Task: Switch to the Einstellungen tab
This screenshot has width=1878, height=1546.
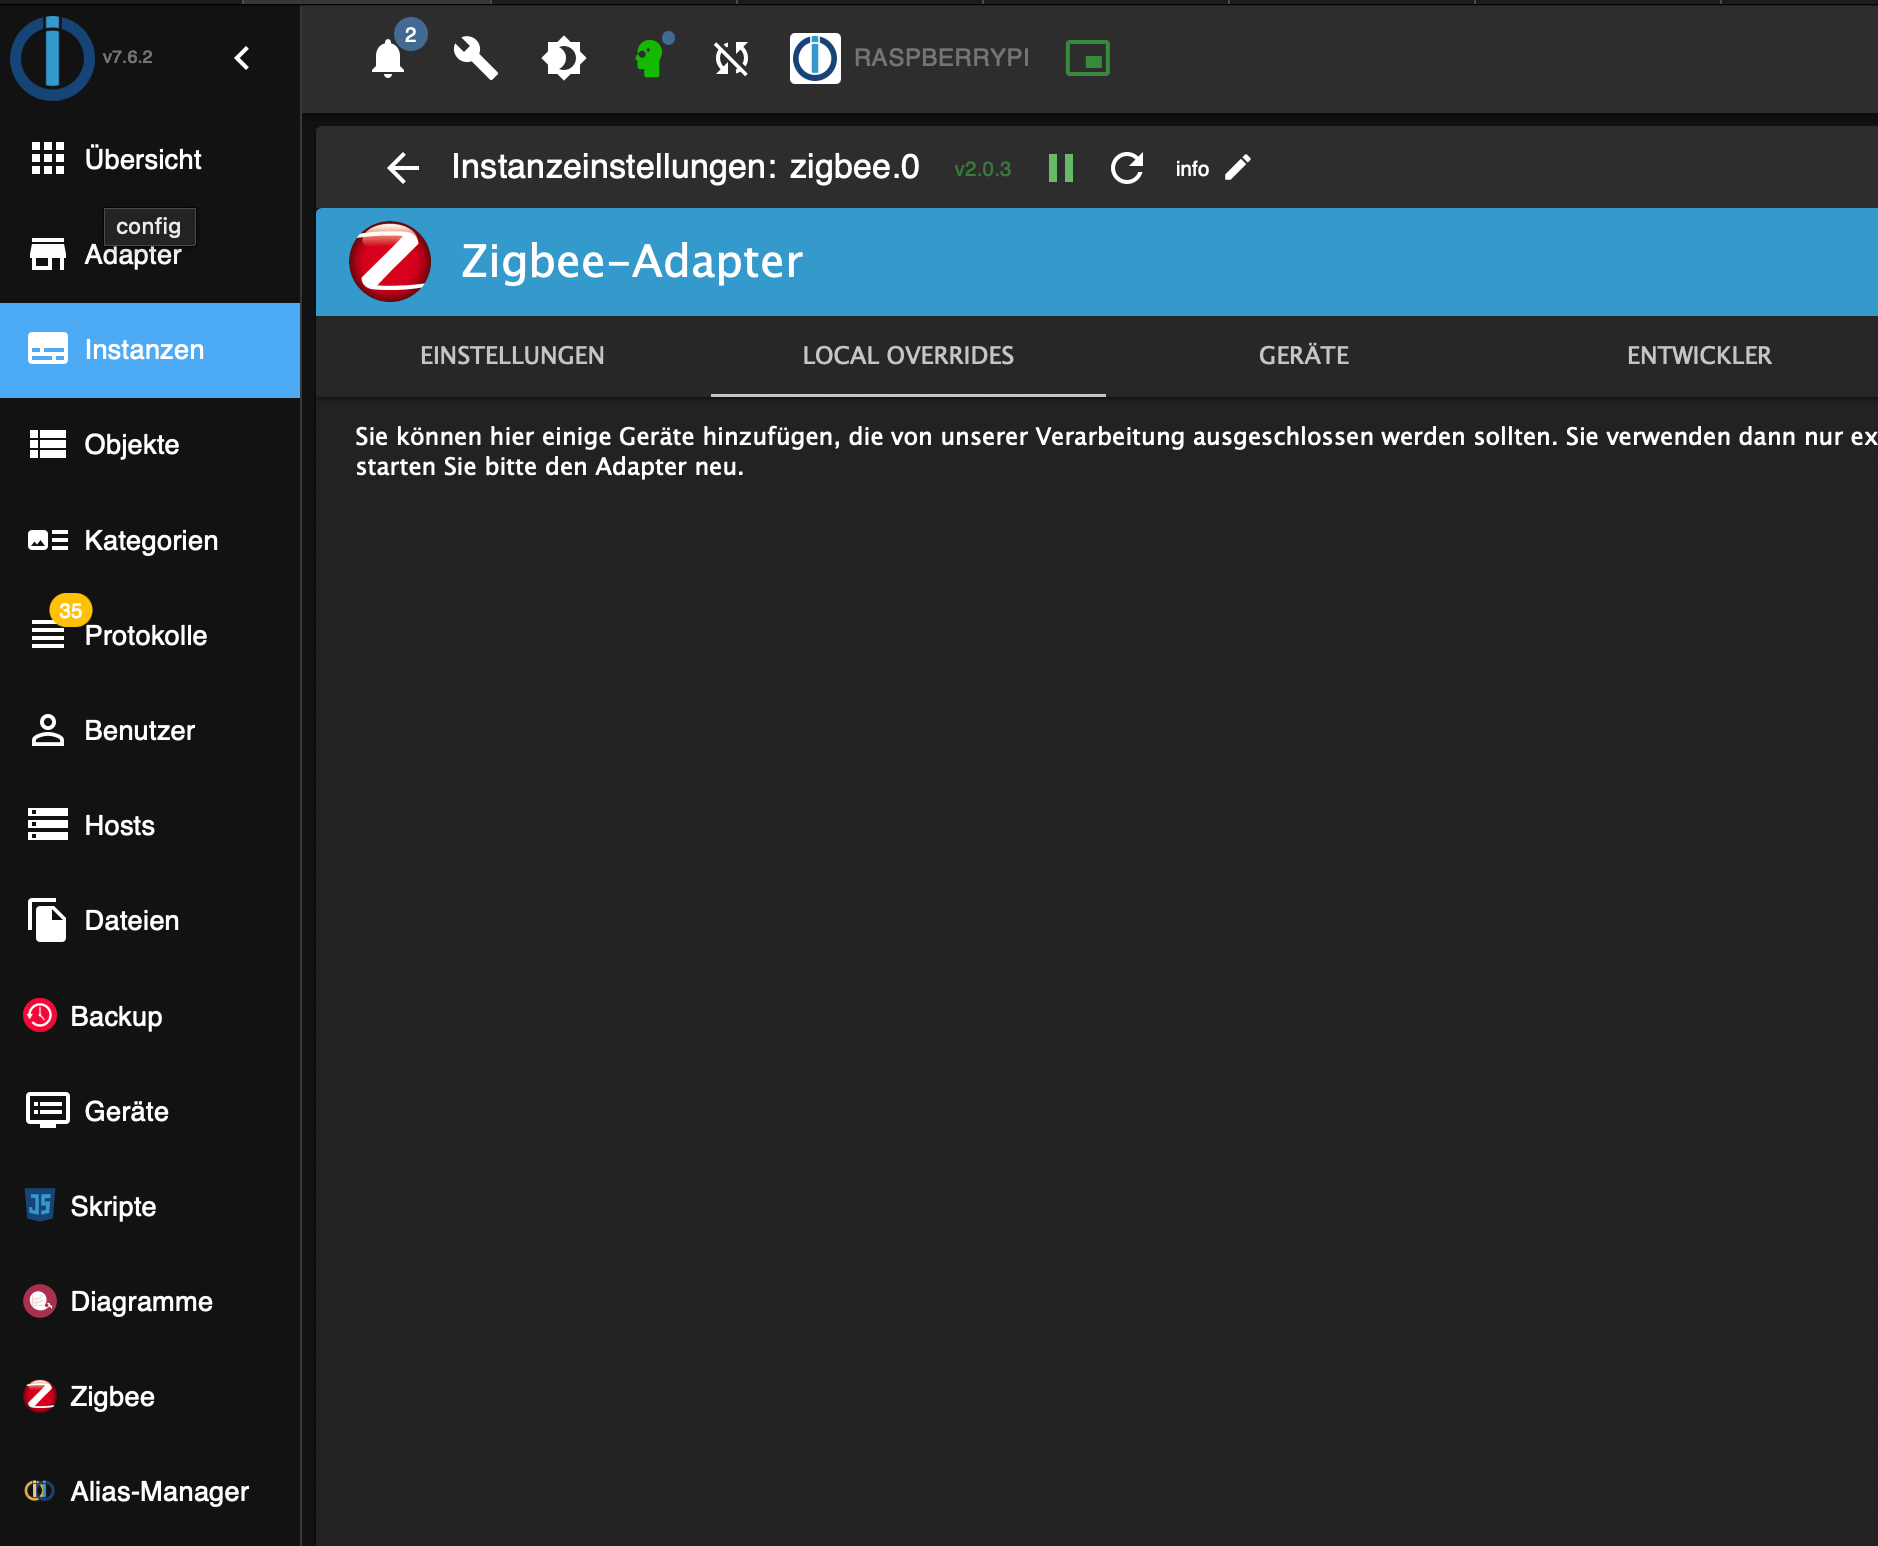Action: [x=512, y=356]
